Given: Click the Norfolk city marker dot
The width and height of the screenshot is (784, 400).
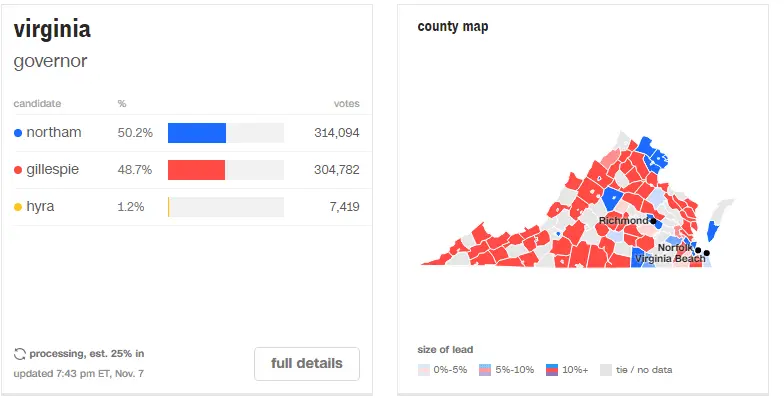Looking at the screenshot, I should pos(698,249).
